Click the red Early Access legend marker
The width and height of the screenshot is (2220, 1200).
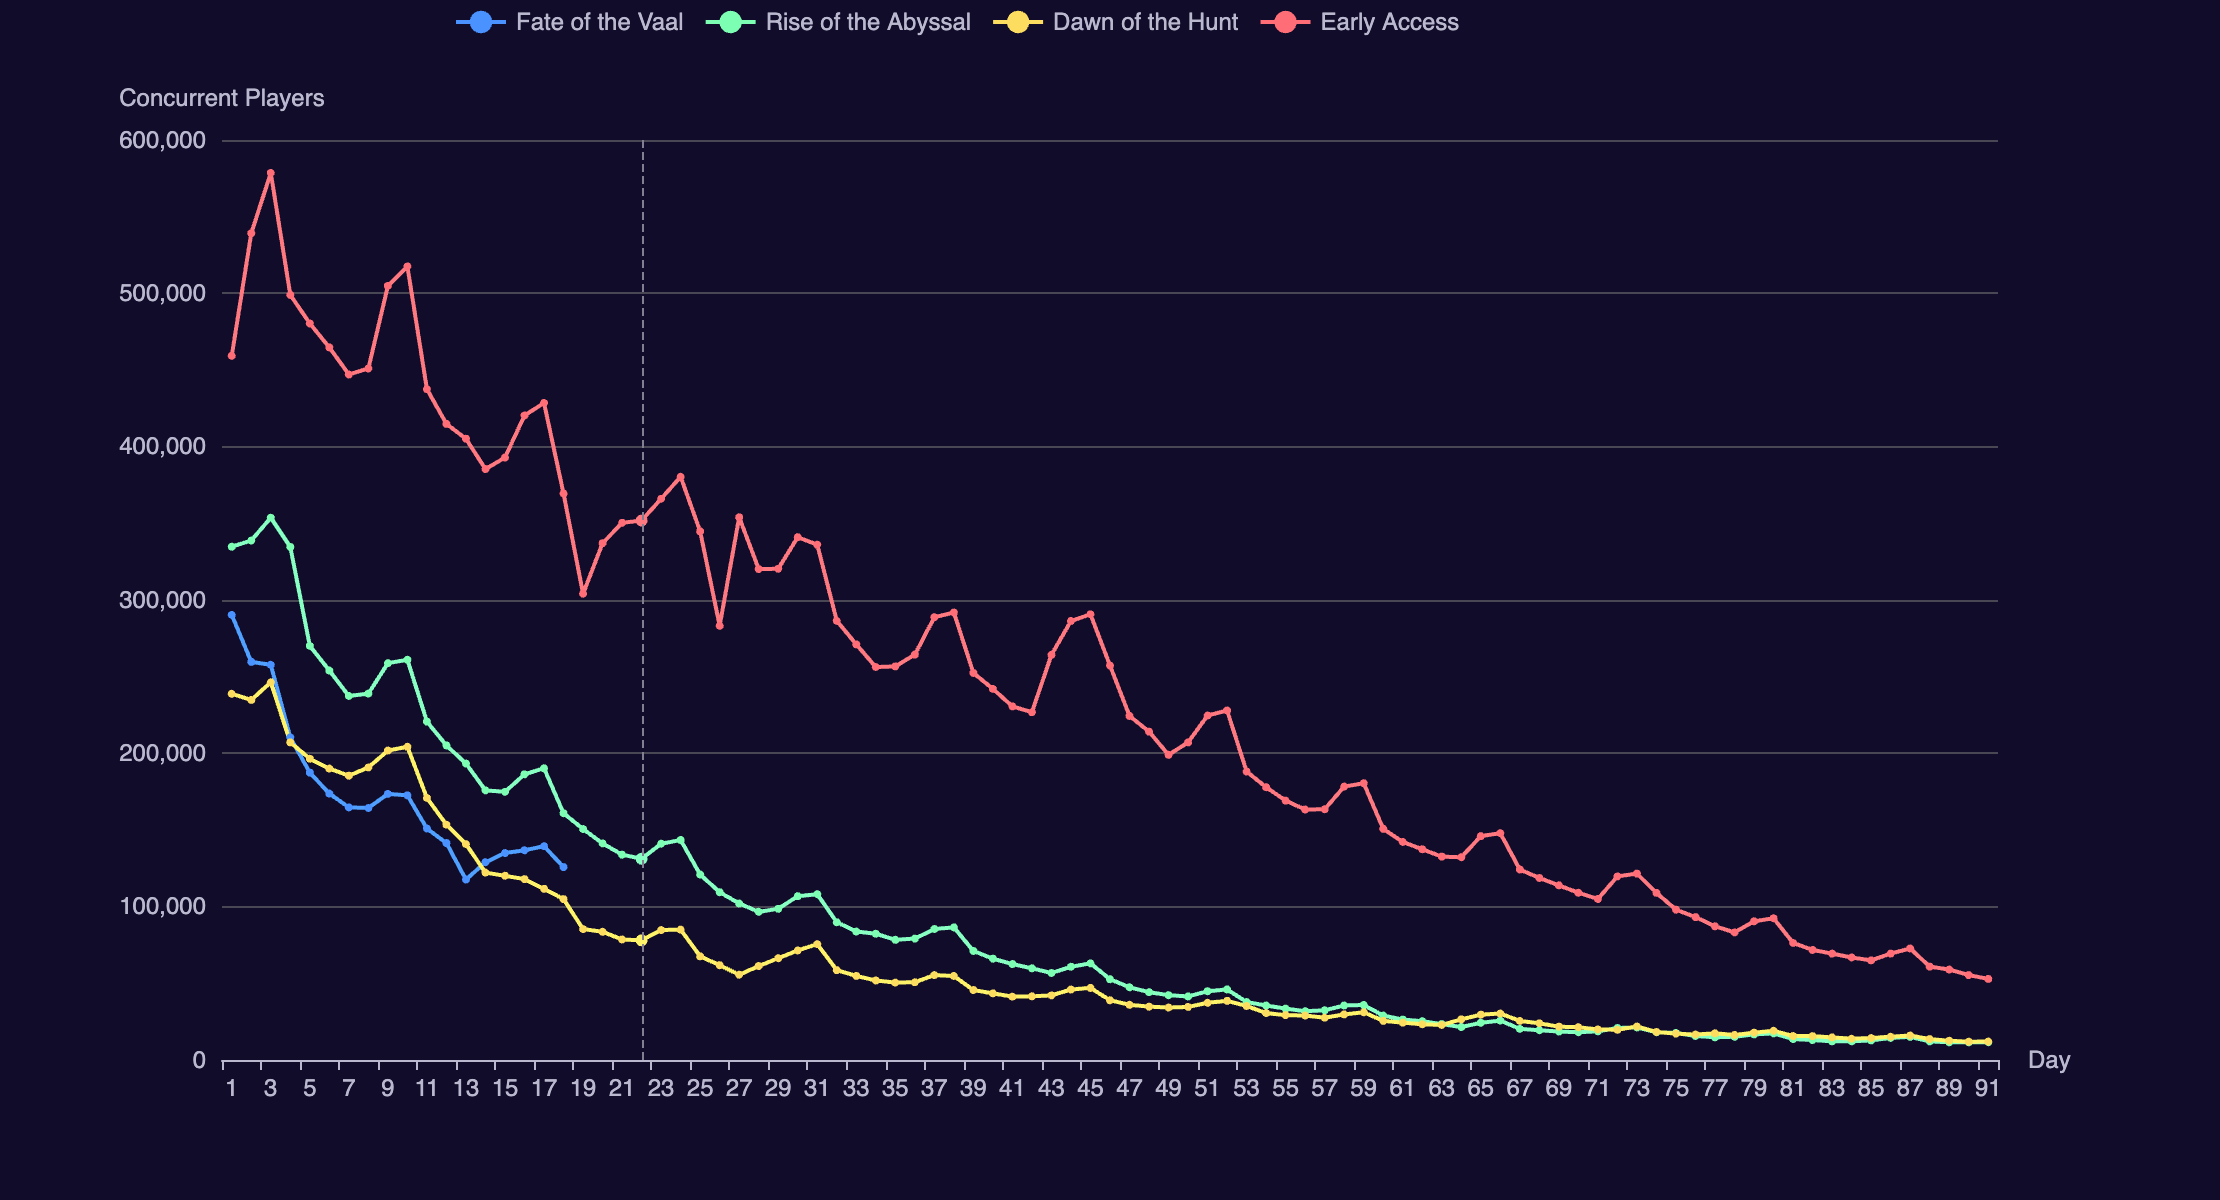point(1286,22)
